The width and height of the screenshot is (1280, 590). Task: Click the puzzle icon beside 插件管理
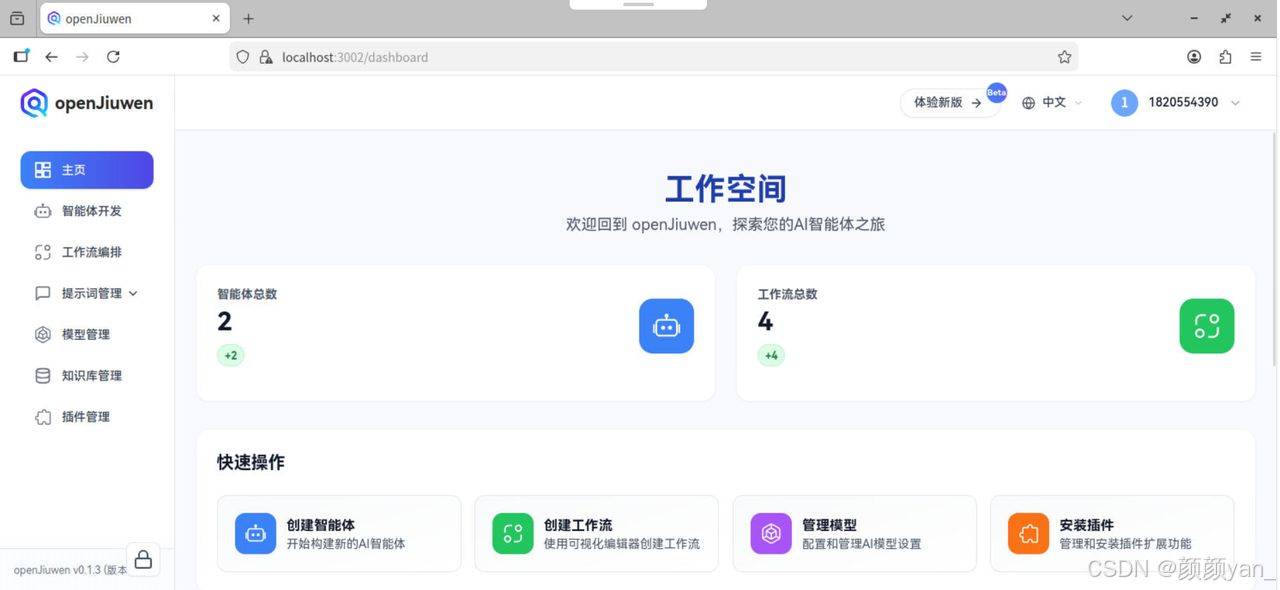click(x=43, y=417)
